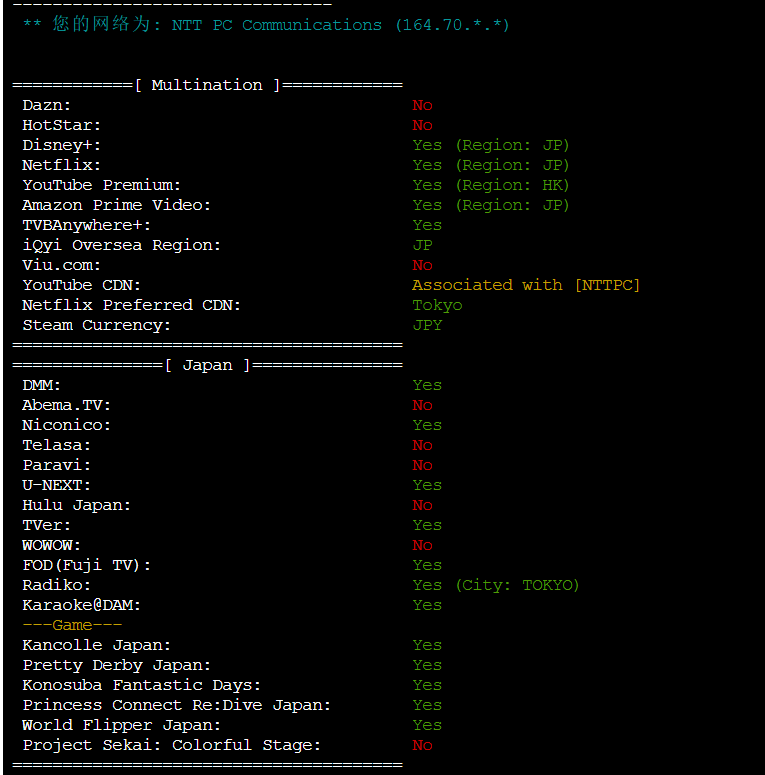Select the 'Yes' result for Kancolle Japan
Screen dimensions: 765x775
427,646
